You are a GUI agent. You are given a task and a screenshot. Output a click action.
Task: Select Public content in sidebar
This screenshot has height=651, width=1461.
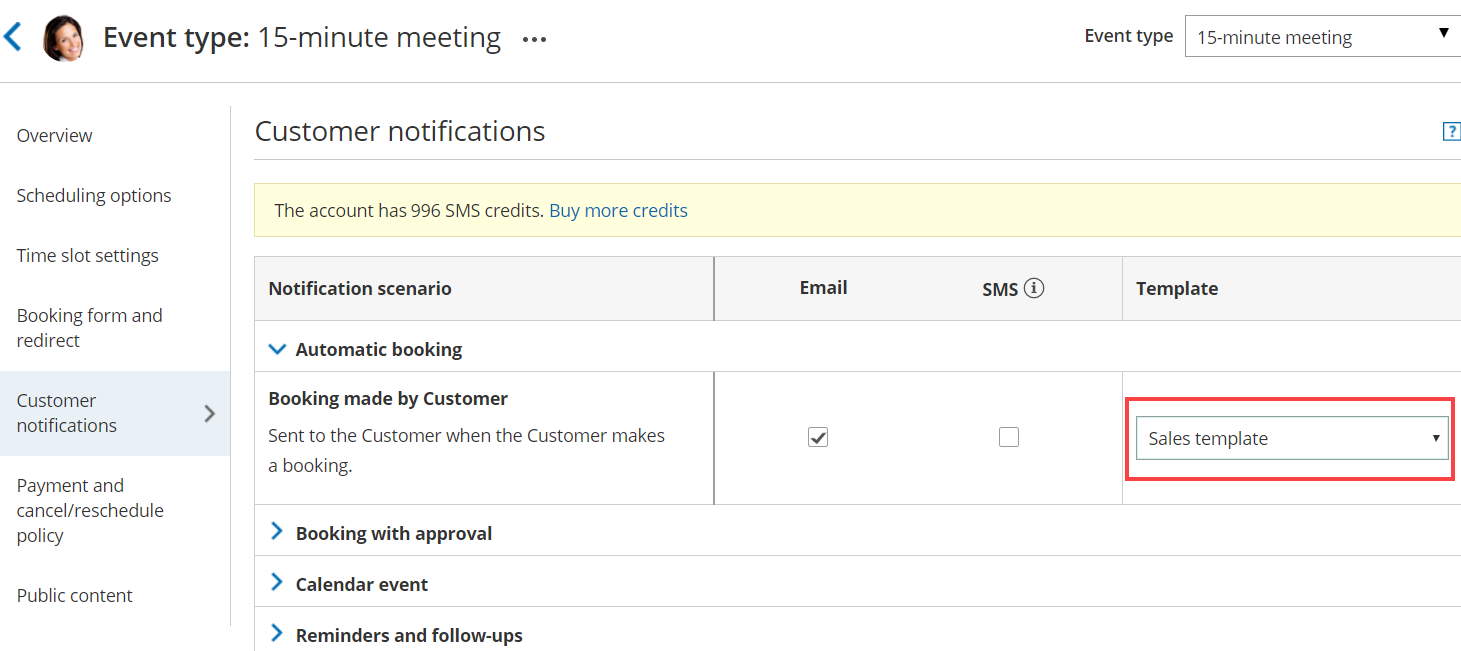(75, 595)
